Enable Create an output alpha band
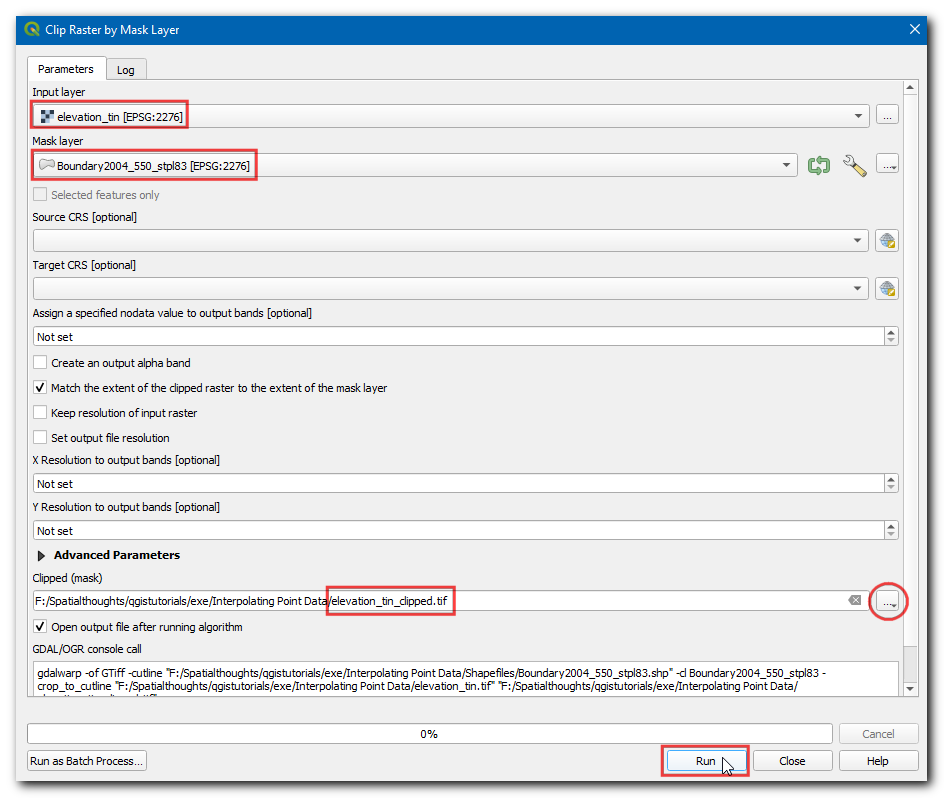This screenshot has height=798, width=944. pyautogui.click(x=41, y=363)
